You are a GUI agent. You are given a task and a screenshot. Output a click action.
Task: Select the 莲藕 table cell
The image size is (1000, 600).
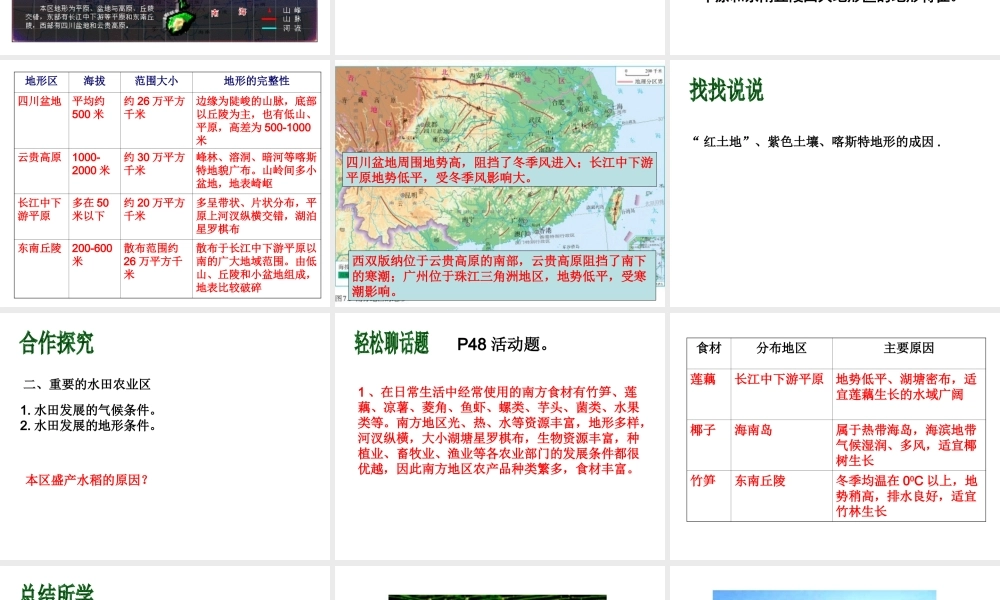click(x=709, y=393)
